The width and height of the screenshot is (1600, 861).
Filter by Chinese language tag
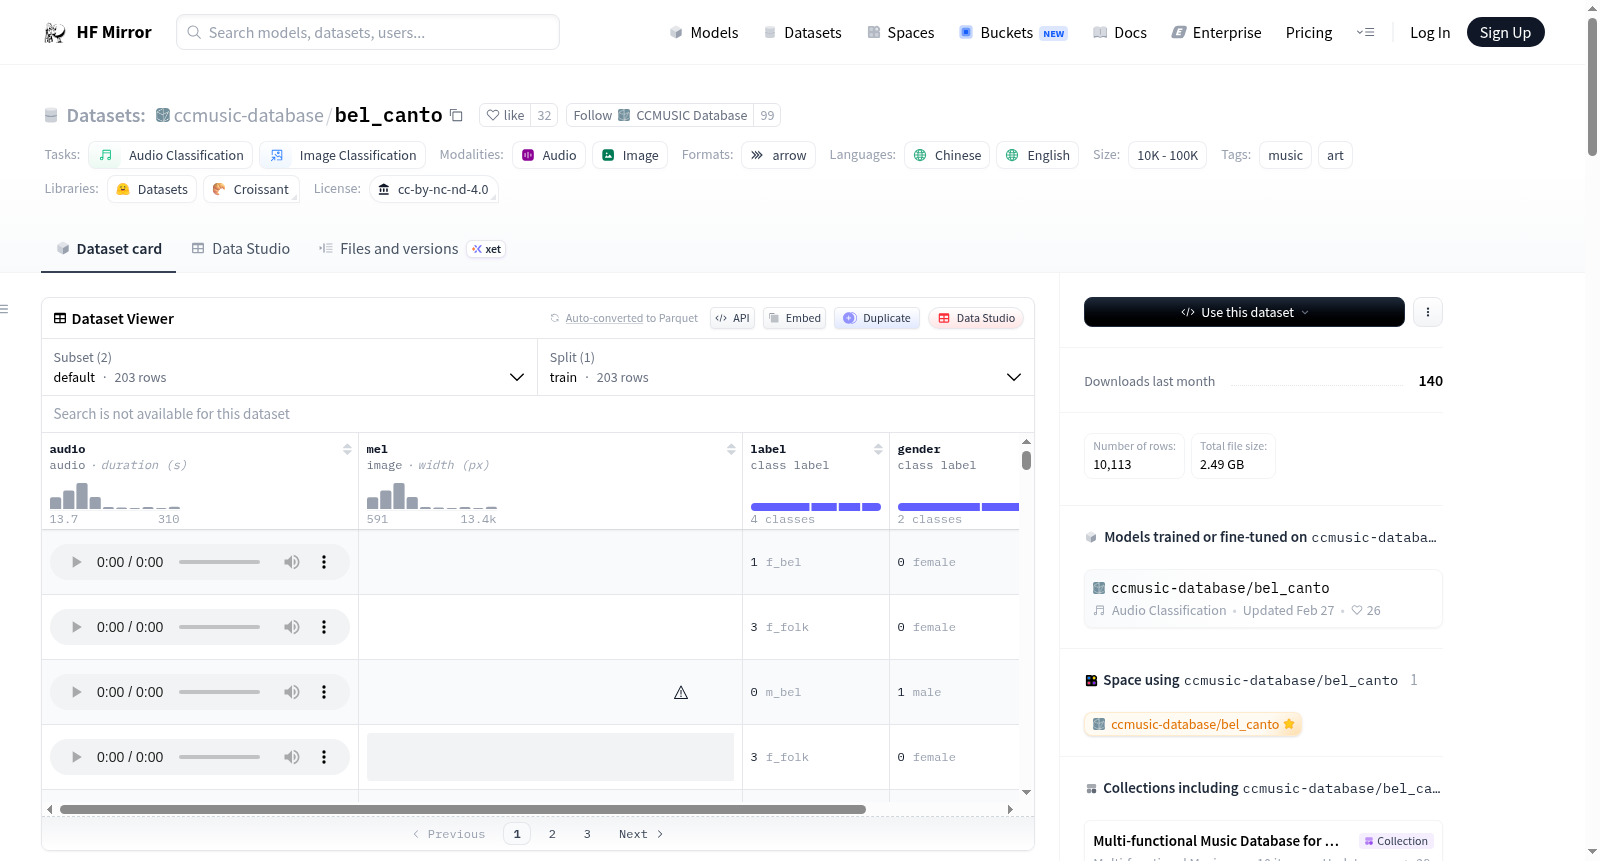947,155
